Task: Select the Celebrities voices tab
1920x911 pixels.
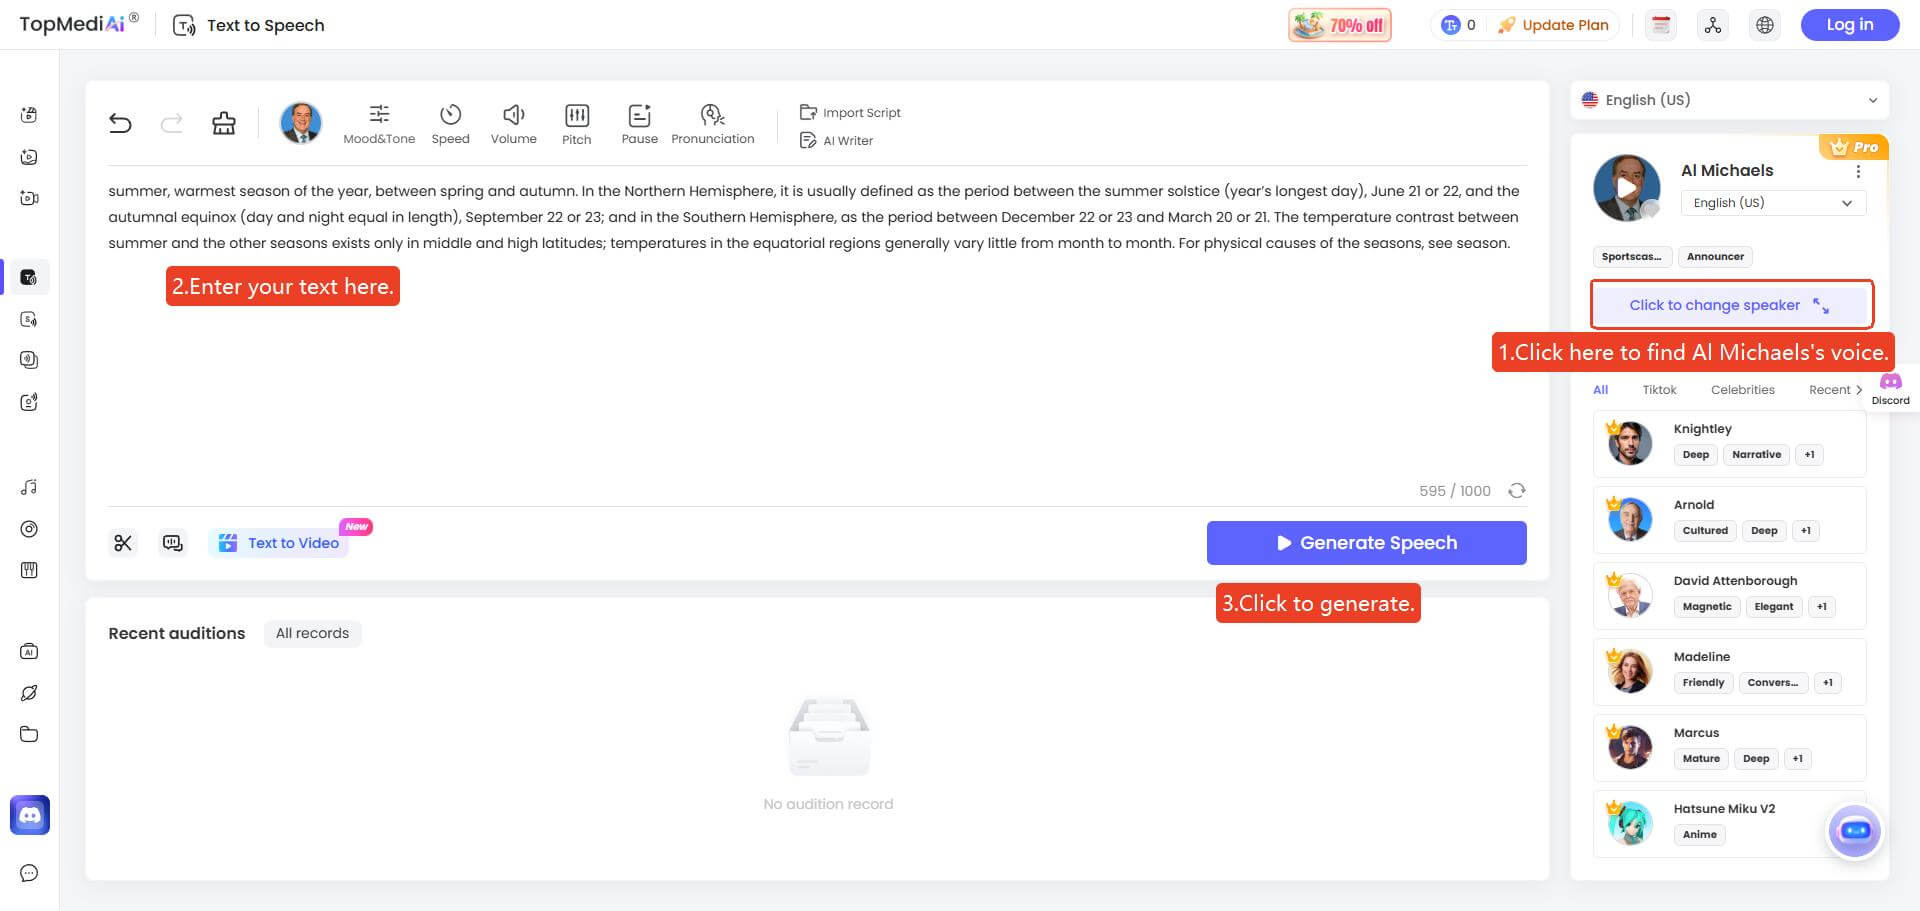Action: click(x=1742, y=390)
